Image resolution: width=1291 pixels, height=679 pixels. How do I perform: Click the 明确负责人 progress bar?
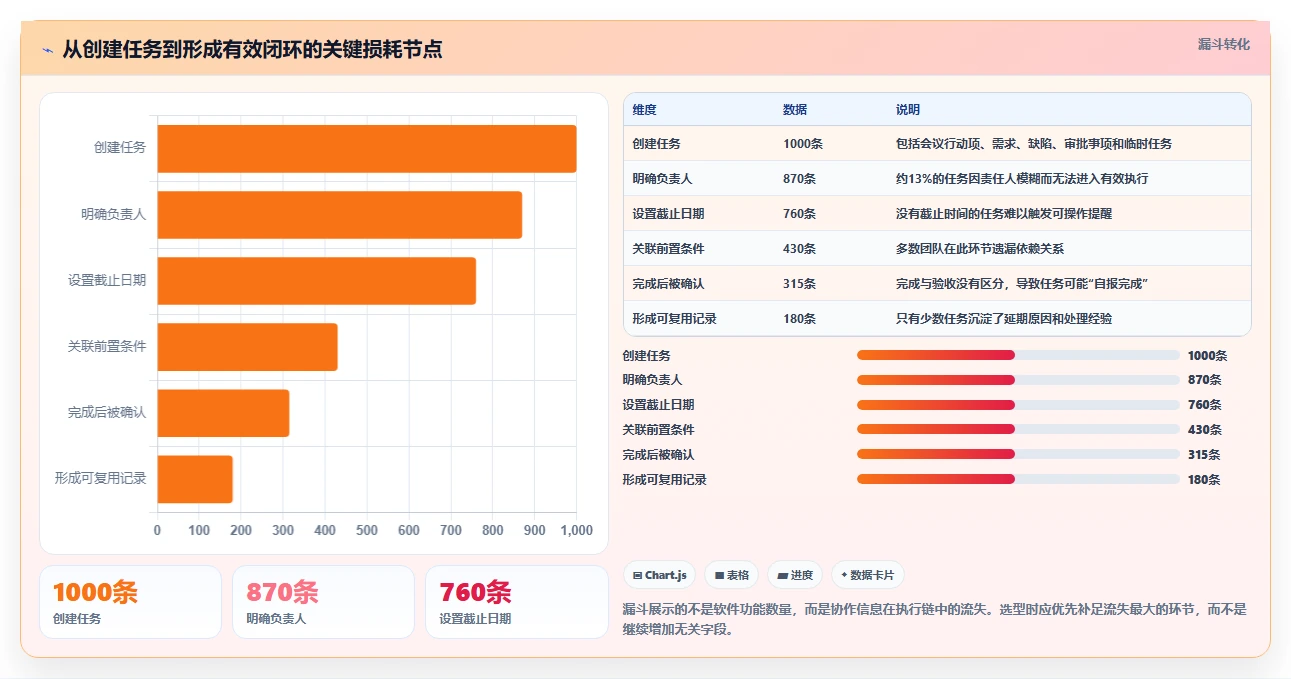click(x=1018, y=380)
